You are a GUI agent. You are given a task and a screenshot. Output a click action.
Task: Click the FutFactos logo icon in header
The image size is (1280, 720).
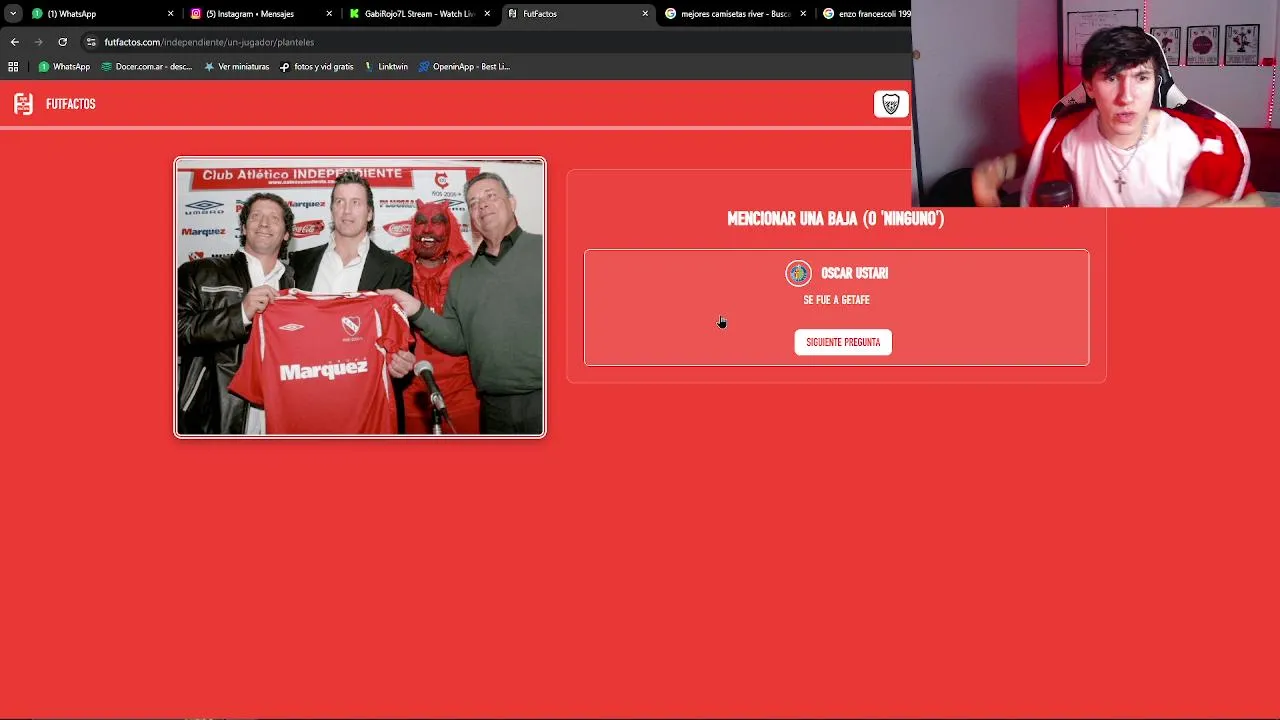23,104
